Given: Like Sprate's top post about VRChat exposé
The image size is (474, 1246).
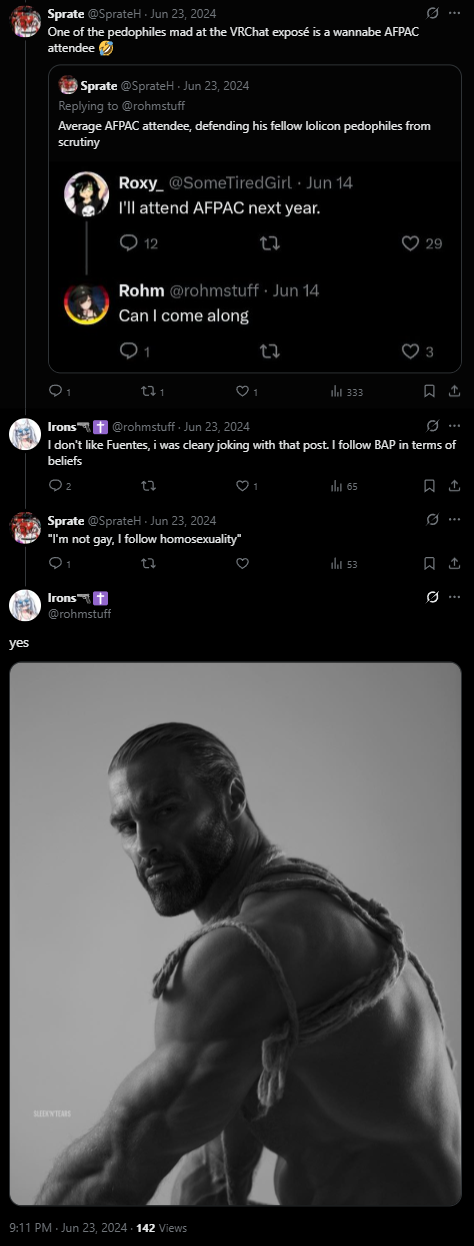Looking at the screenshot, I should (247, 392).
